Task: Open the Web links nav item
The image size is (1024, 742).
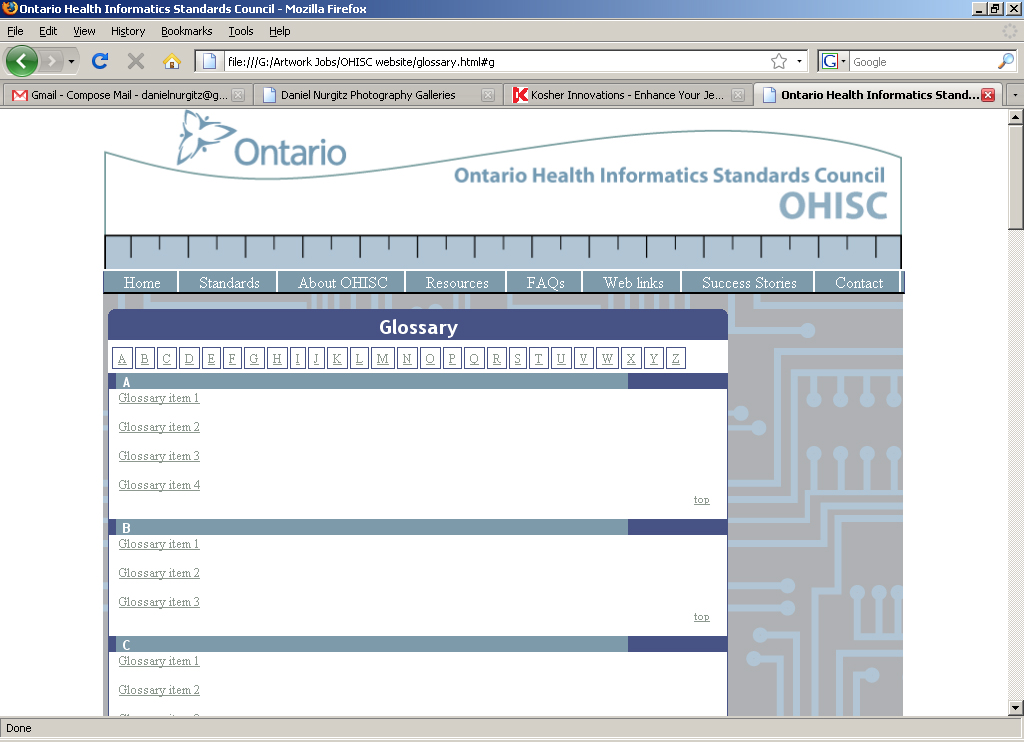Action: click(x=633, y=283)
